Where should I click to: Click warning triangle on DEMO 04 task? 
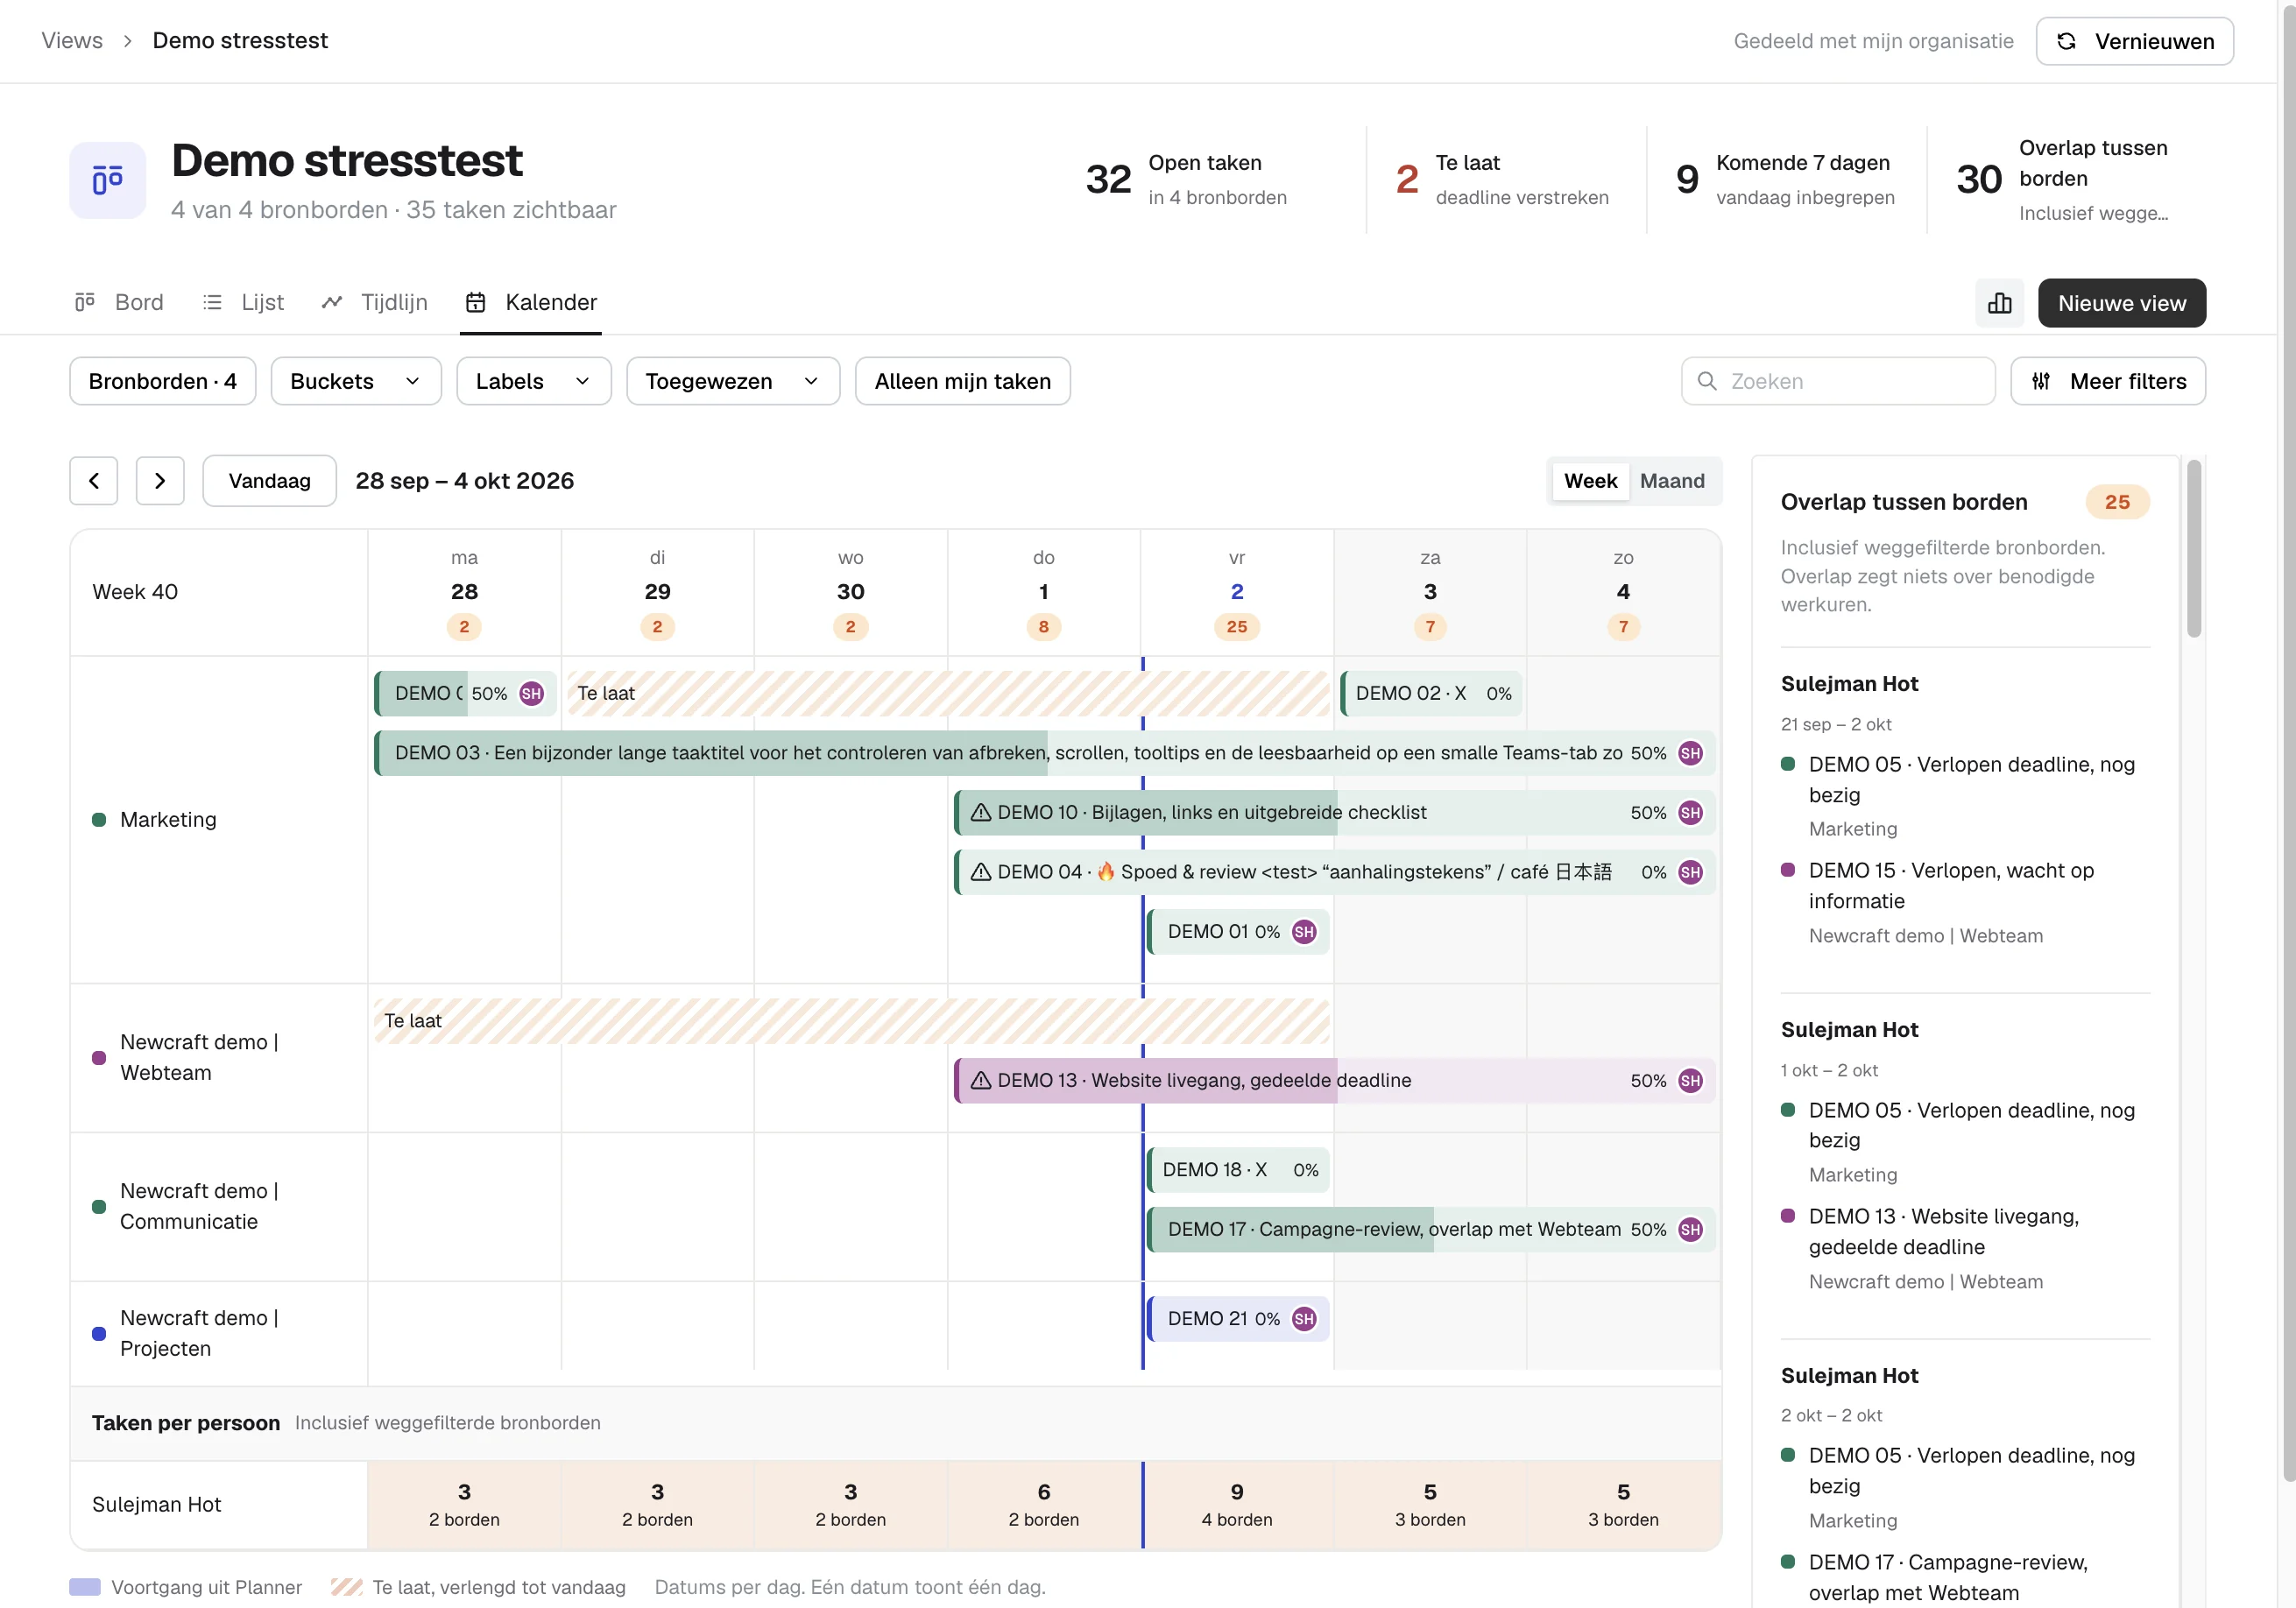[x=981, y=872]
